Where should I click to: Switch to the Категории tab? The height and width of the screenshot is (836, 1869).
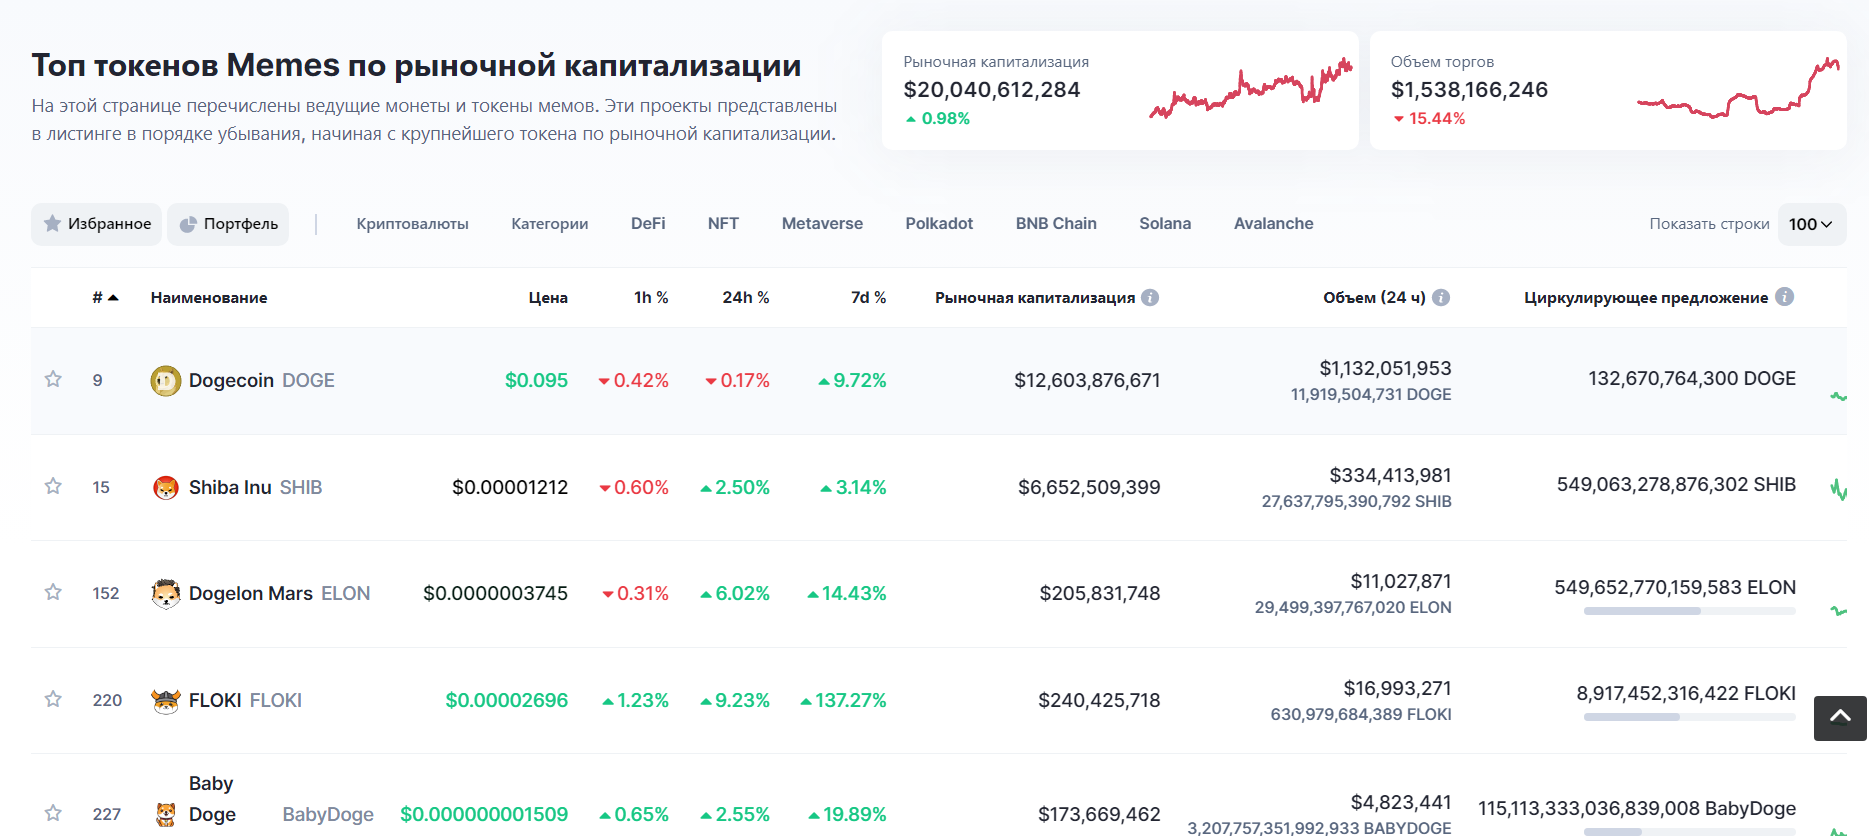point(550,224)
